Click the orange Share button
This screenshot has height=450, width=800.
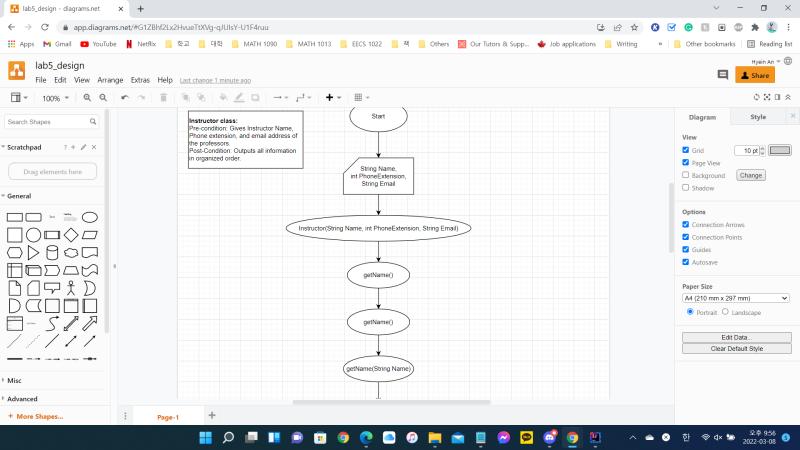(755, 75)
